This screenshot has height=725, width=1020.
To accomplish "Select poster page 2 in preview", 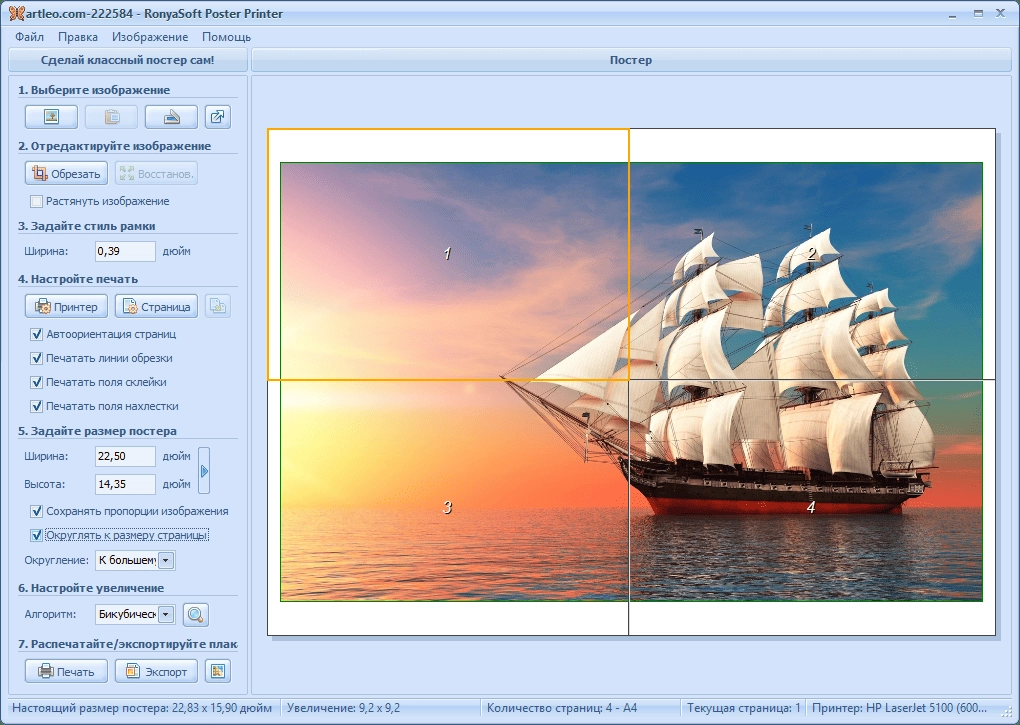I will (x=812, y=254).
